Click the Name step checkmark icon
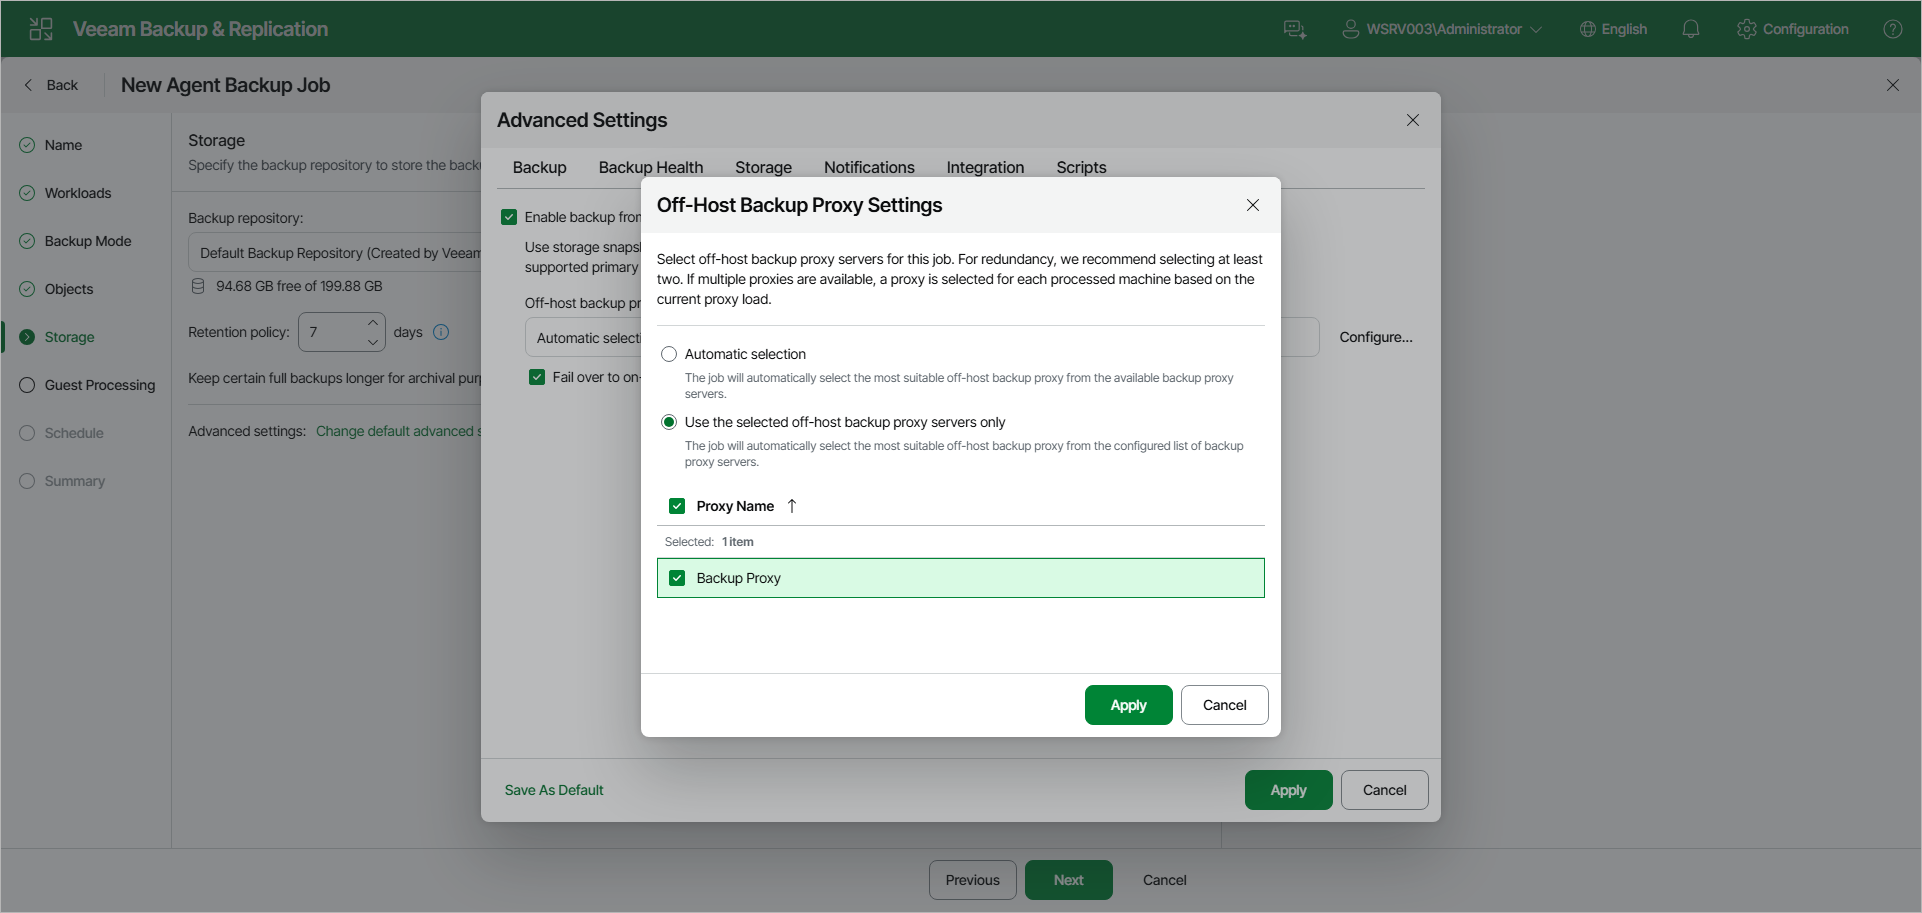1922x913 pixels. point(27,145)
